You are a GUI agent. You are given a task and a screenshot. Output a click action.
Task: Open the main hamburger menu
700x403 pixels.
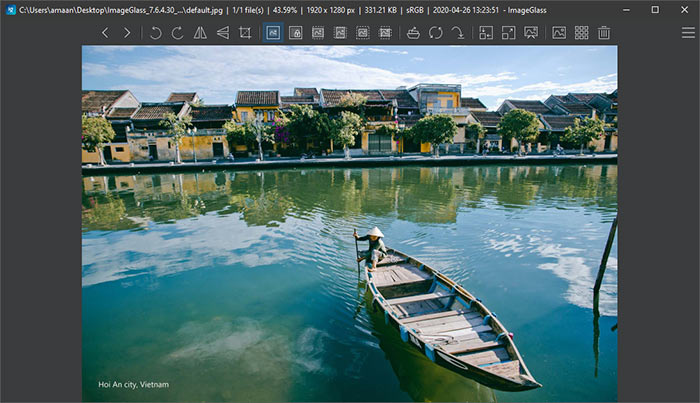688,33
